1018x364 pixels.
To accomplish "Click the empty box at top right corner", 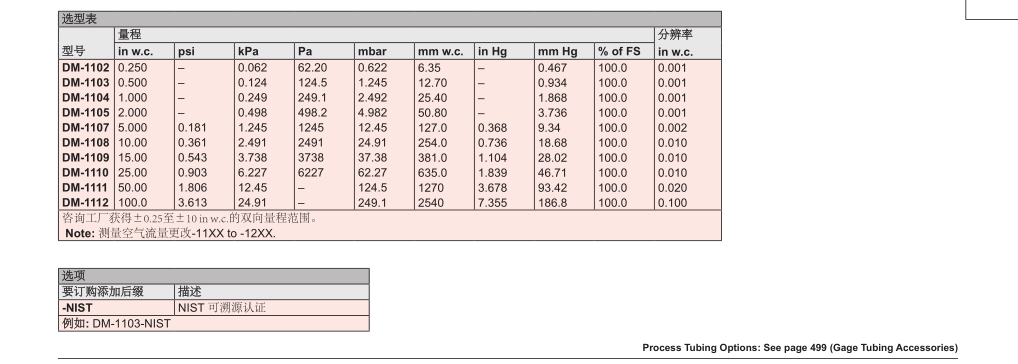I will [992, 10].
